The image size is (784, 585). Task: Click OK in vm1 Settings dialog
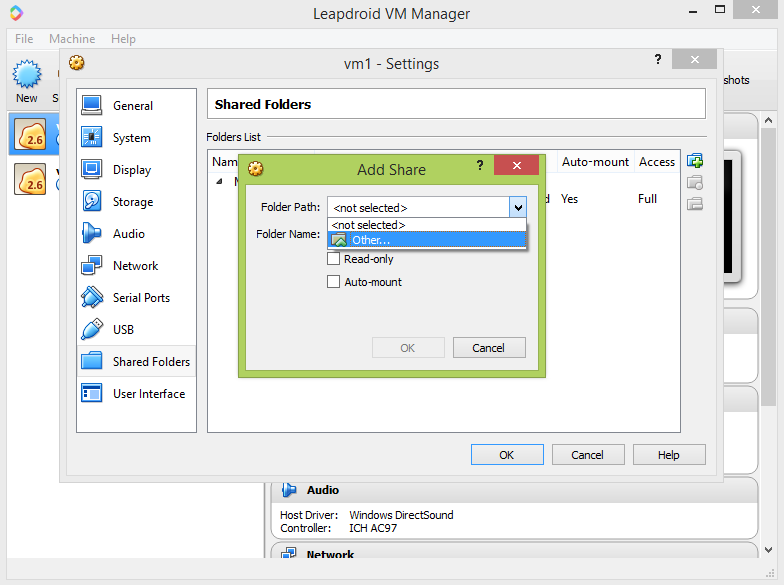(x=507, y=454)
